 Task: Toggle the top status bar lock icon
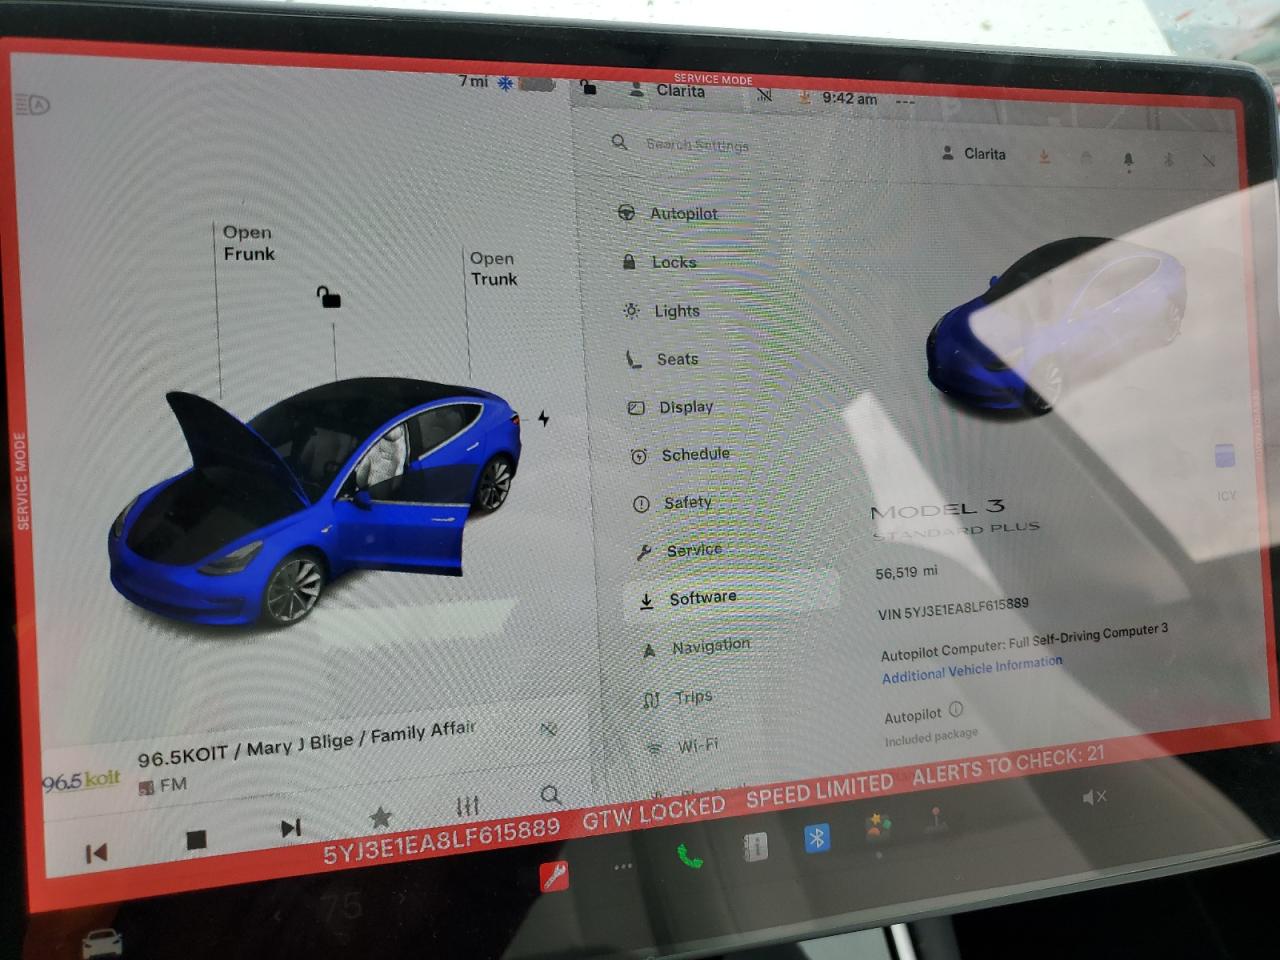pyautogui.click(x=588, y=88)
